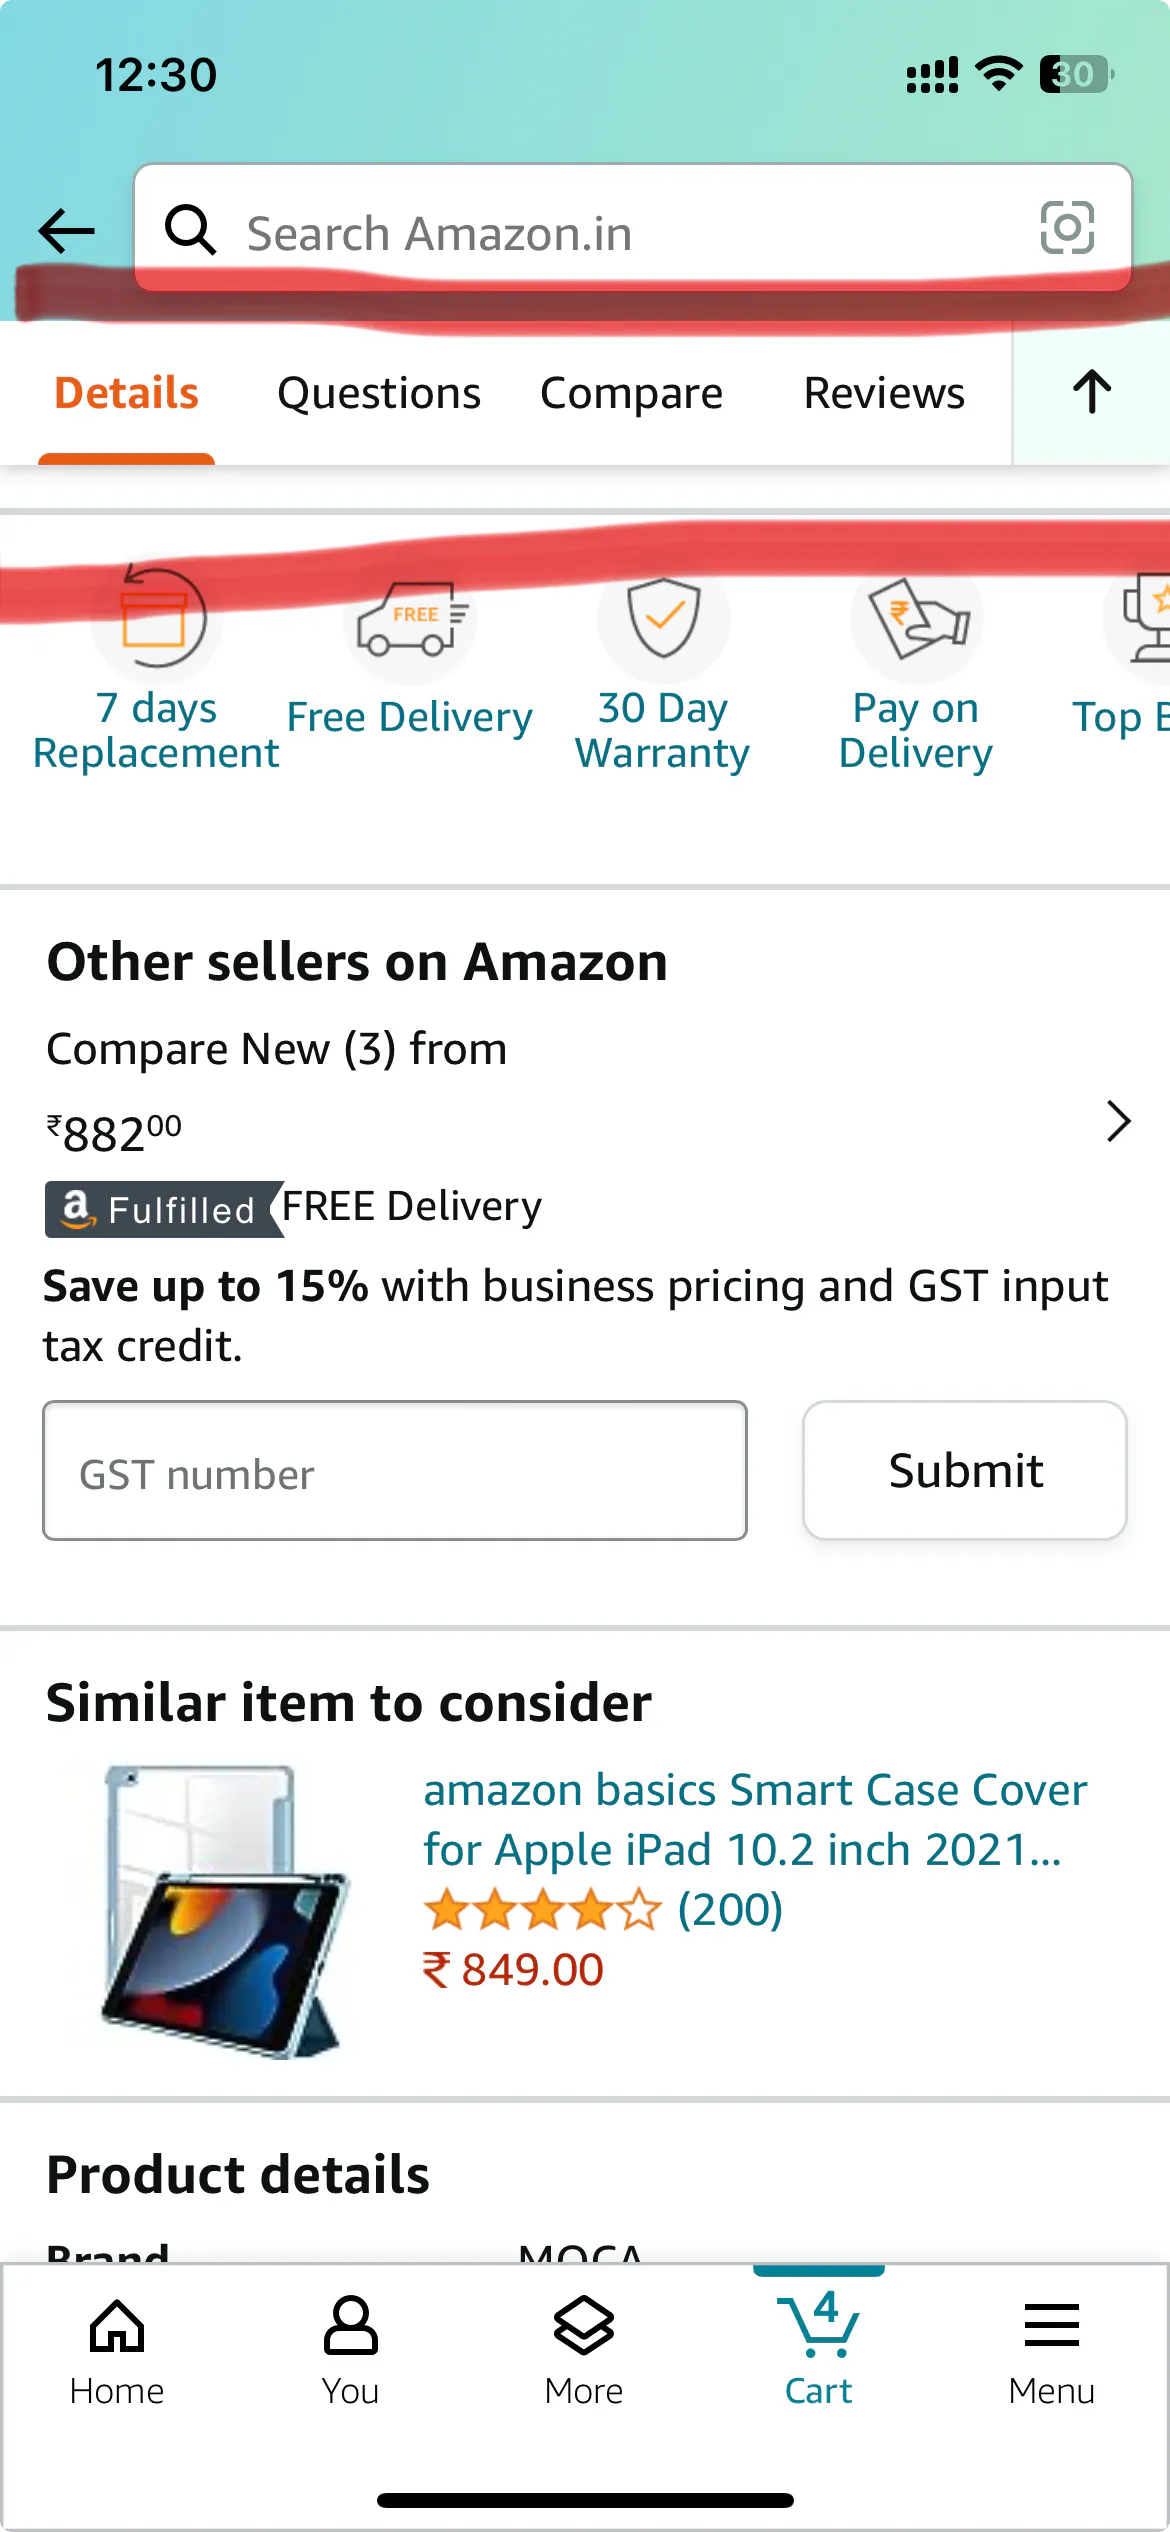Expand the other sellers comparison chevron
The height and width of the screenshot is (2532, 1170).
click(x=1117, y=1122)
